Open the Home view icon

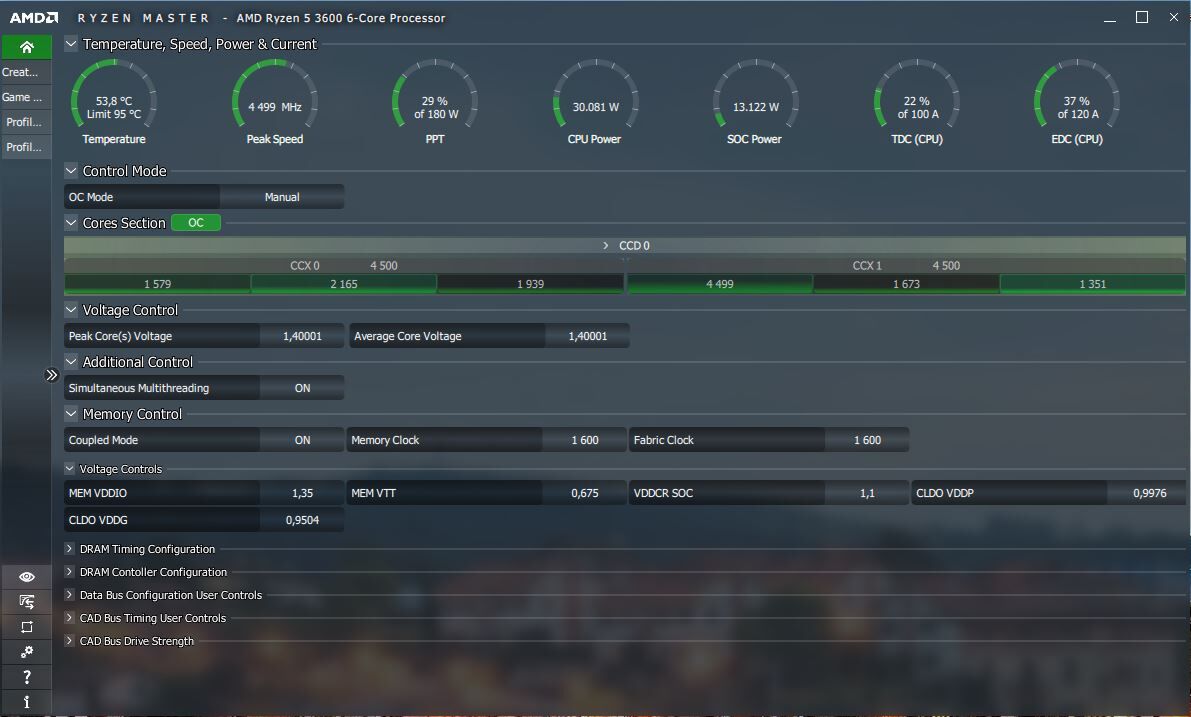tap(27, 47)
